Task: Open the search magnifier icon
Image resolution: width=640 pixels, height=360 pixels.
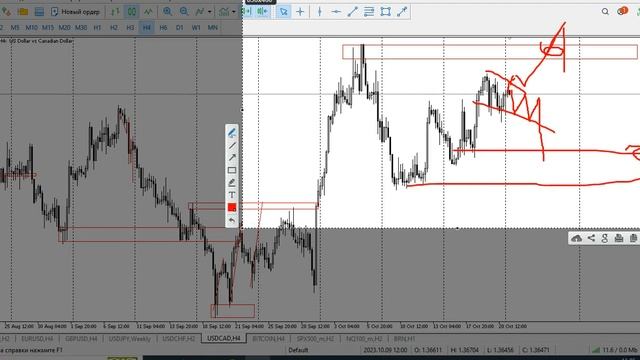Action: pos(605,11)
